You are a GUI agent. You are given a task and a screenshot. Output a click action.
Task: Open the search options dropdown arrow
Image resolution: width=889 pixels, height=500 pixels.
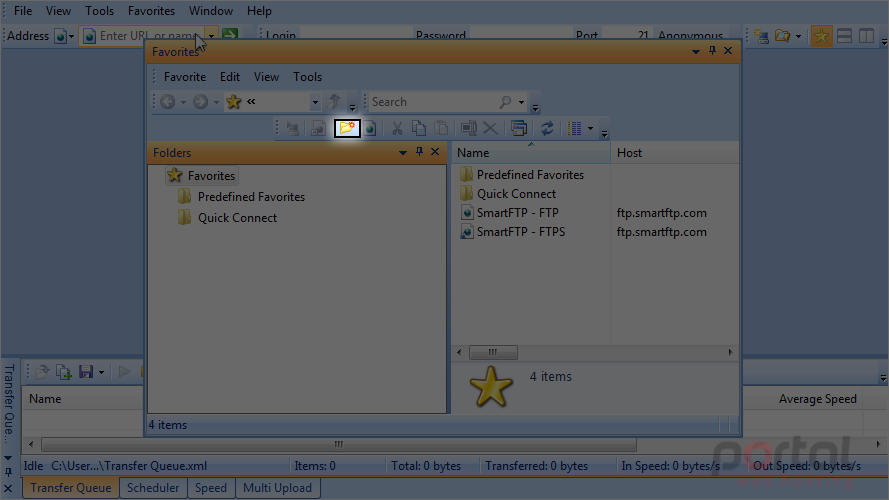point(522,103)
